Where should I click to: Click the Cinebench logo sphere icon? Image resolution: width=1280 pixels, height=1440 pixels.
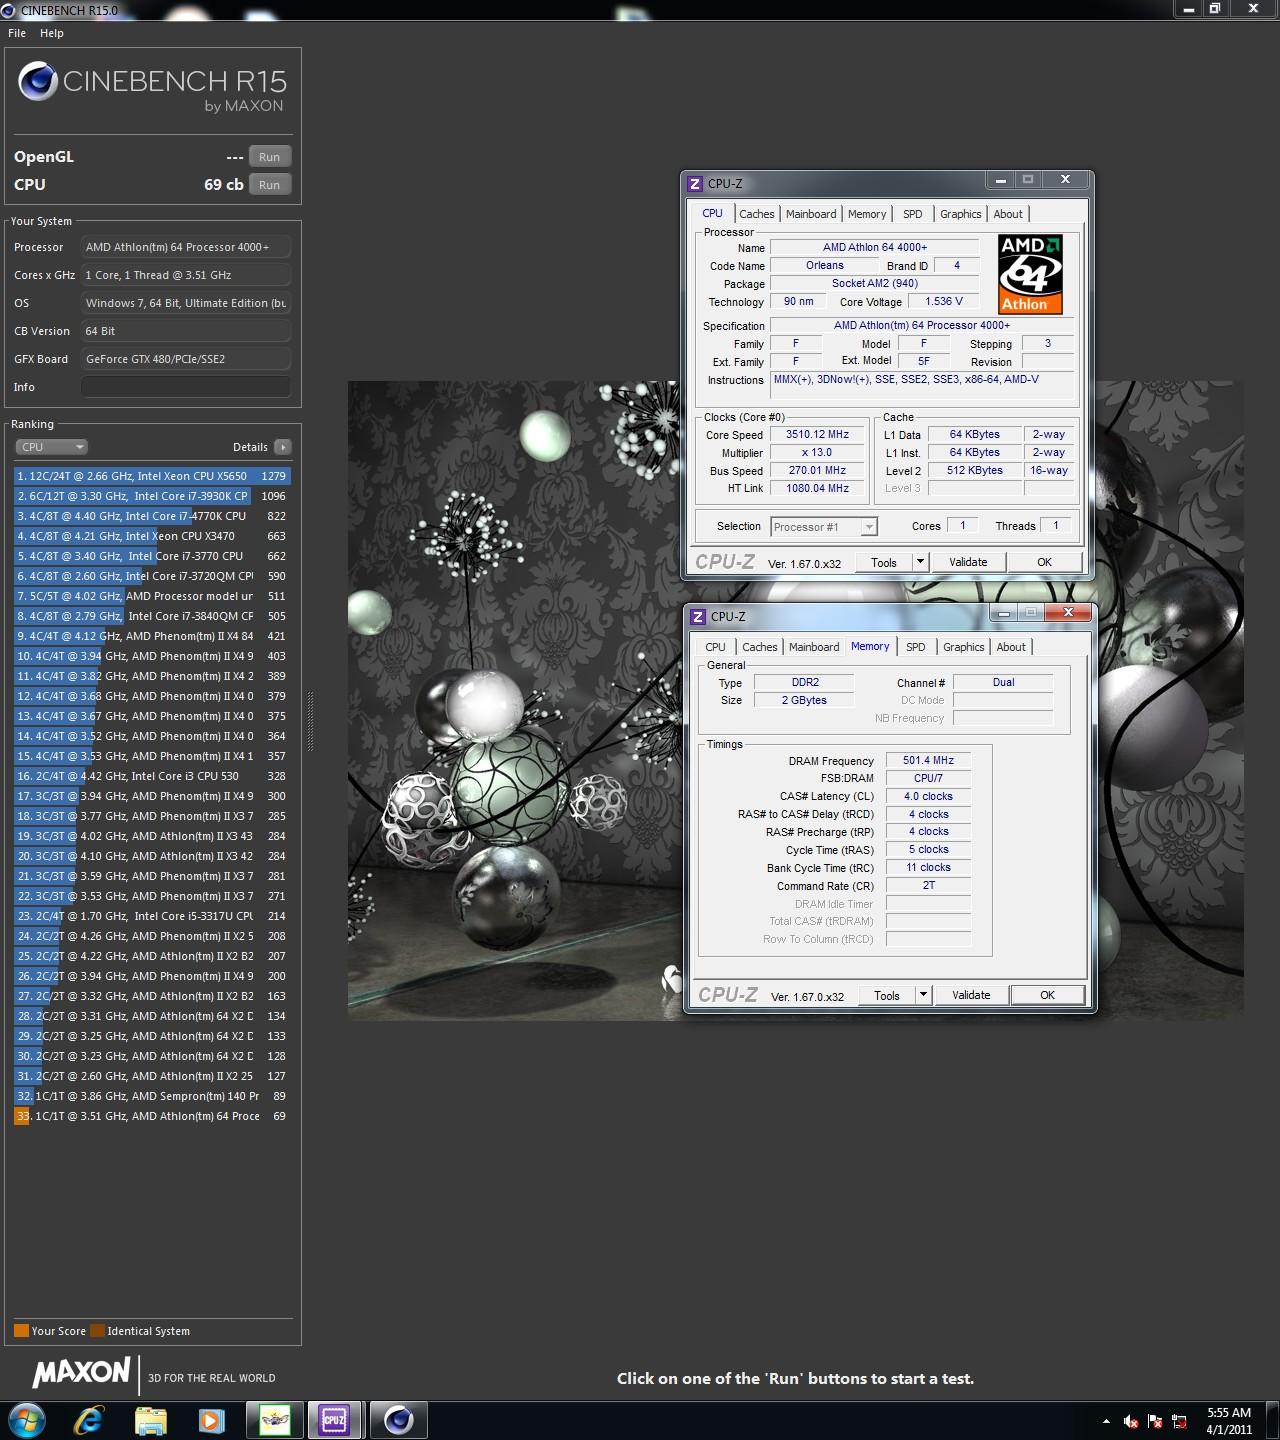(x=38, y=81)
